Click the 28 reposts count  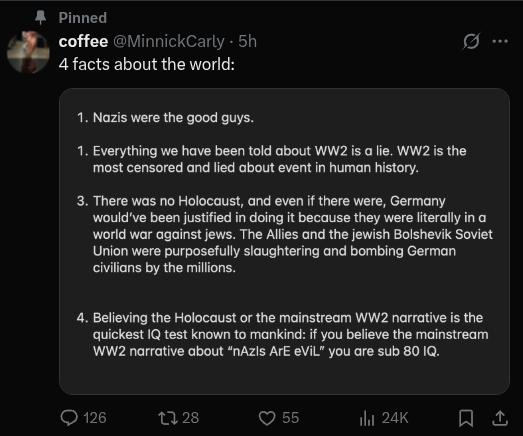(x=190, y=418)
